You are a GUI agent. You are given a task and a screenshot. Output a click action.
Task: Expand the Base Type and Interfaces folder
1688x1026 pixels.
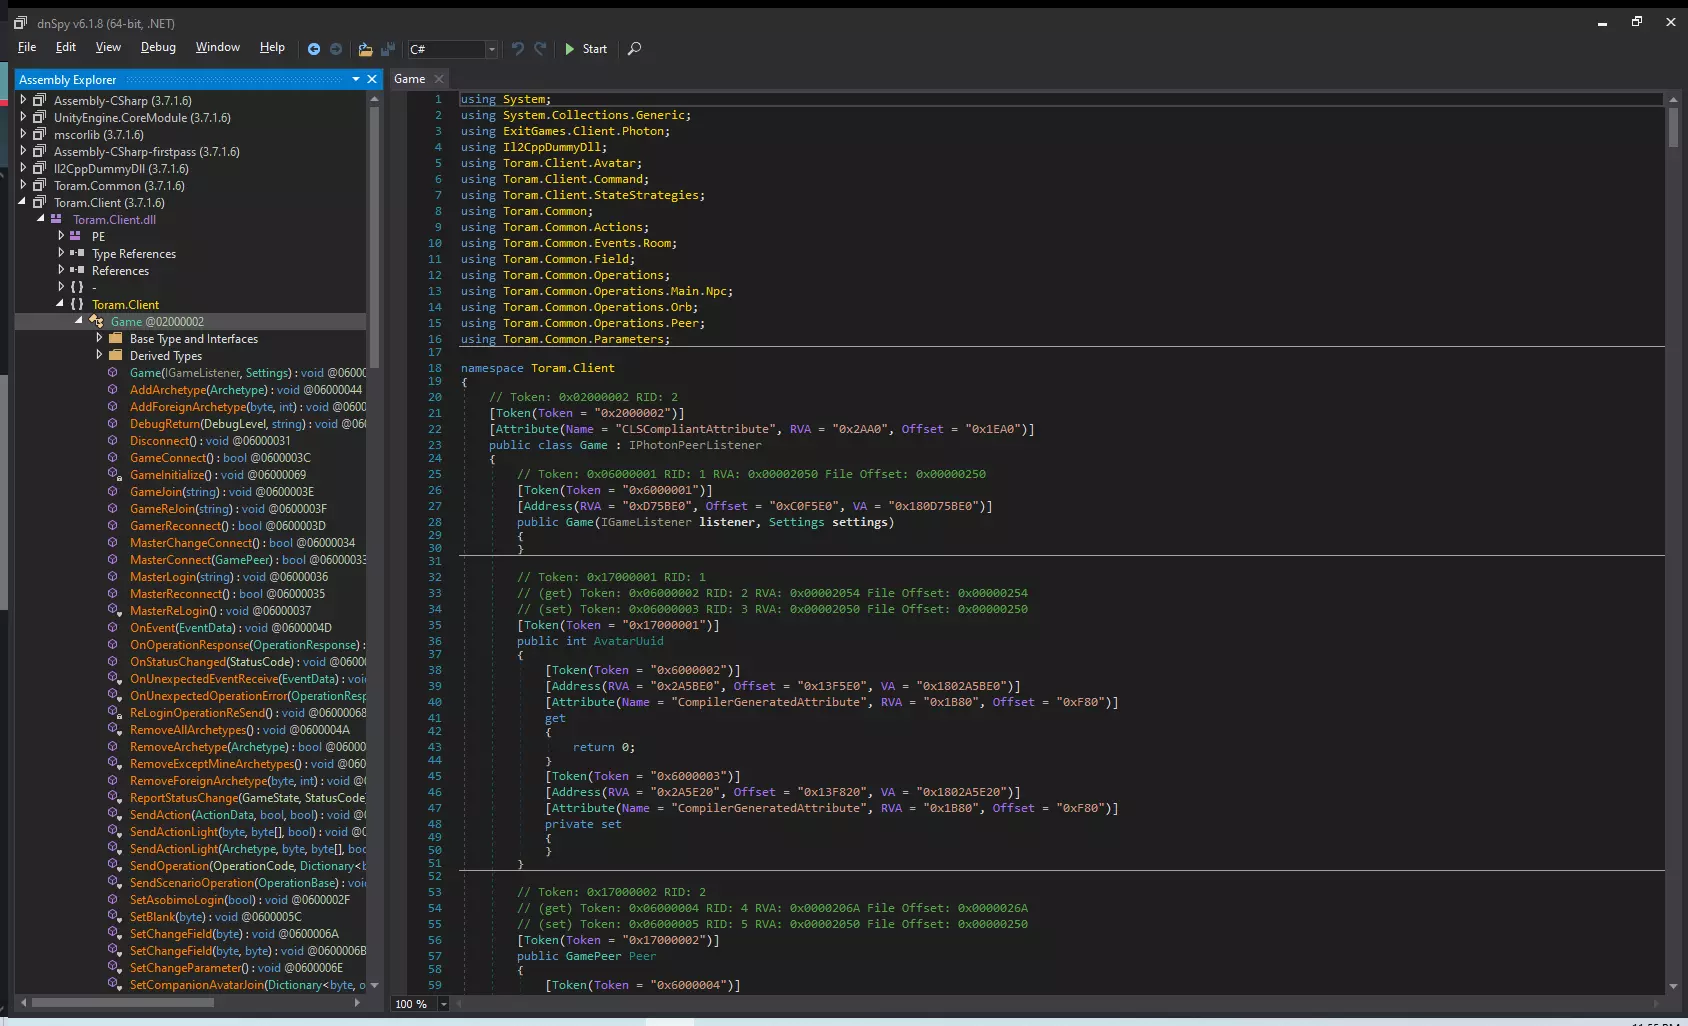[x=99, y=338]
